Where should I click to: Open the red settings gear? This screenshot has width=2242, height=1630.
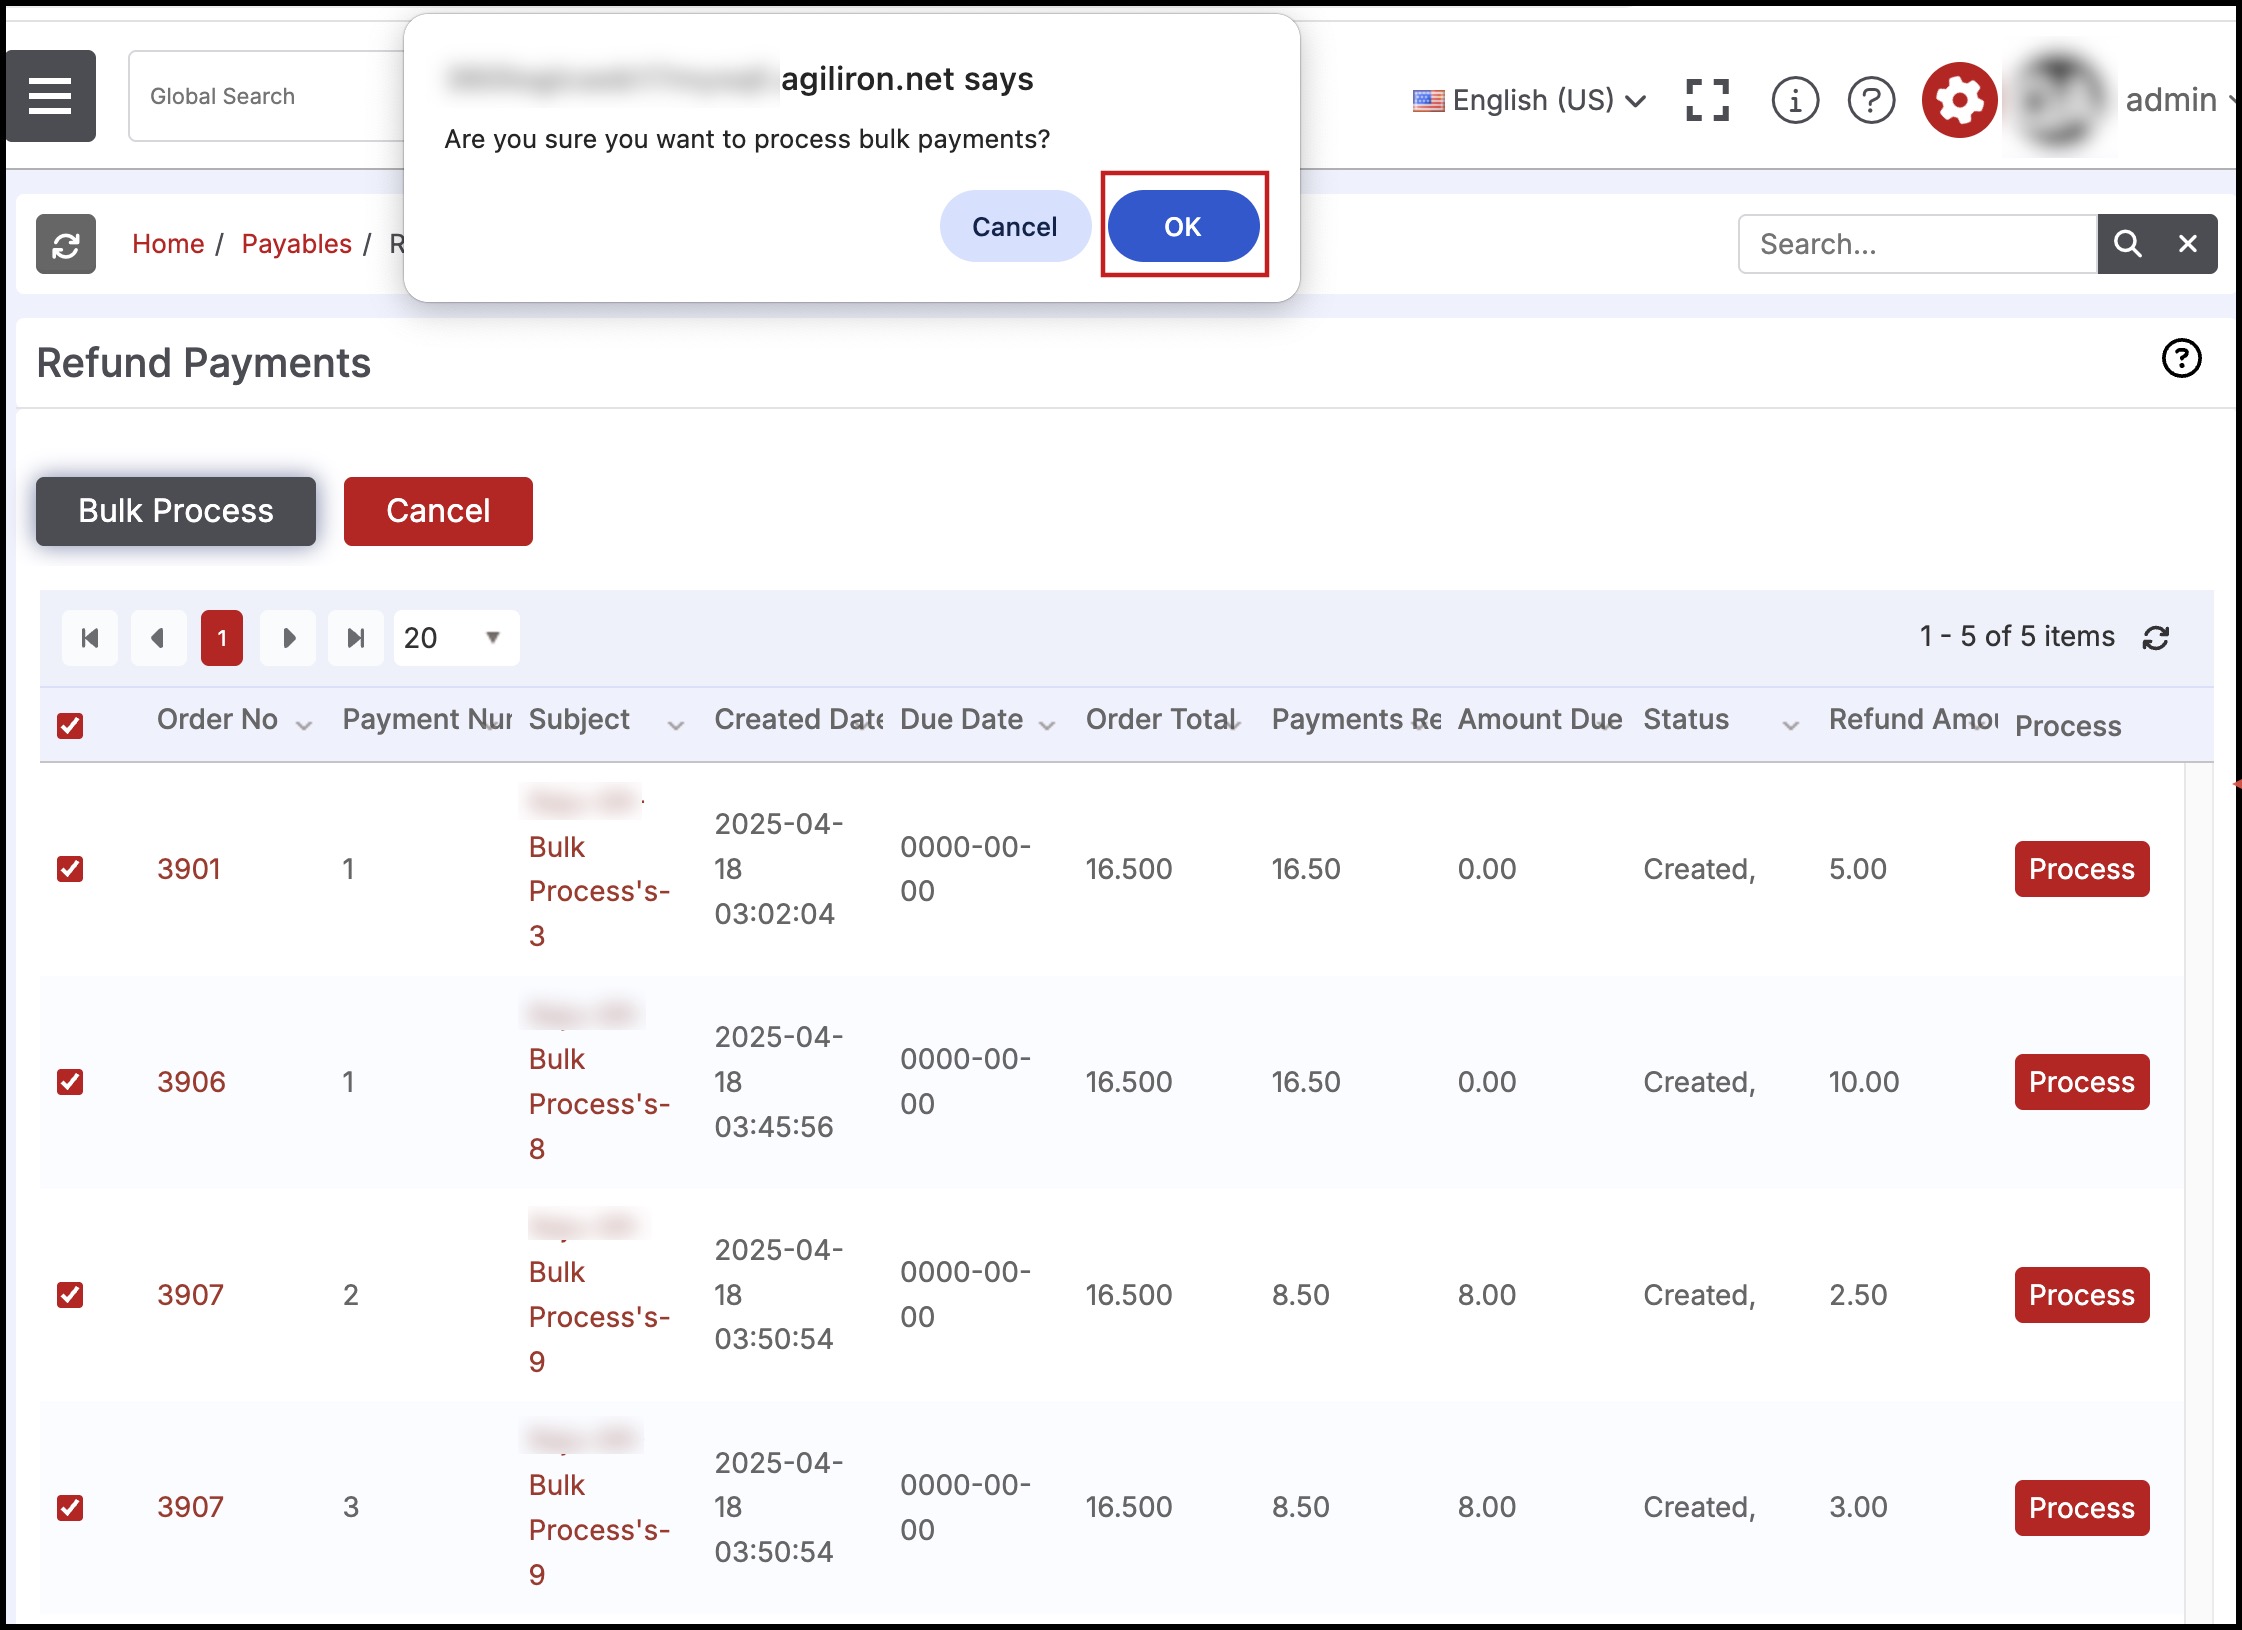tap(1958, 100)
